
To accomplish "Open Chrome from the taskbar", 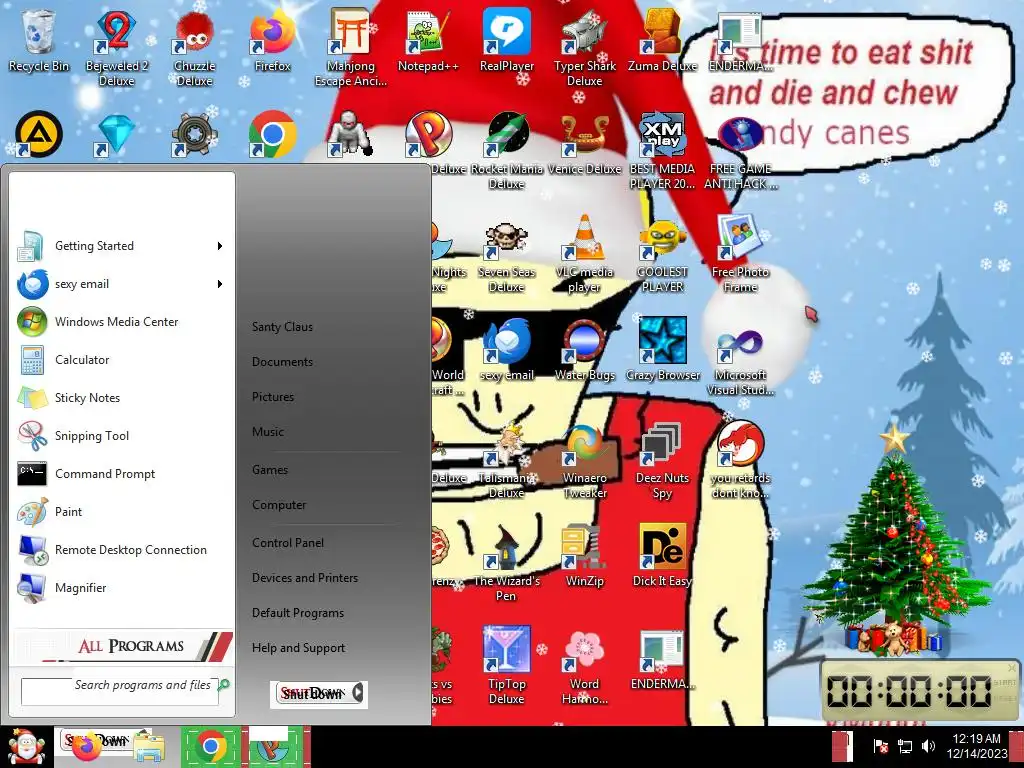I will pos(210,746).
